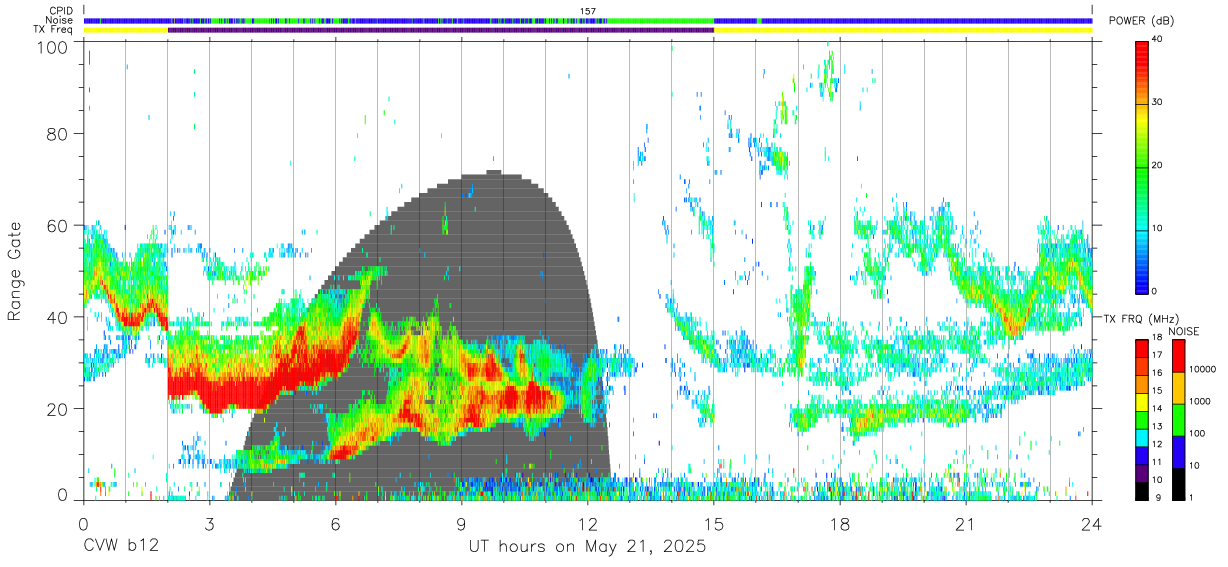Click the 'CPID' row label
Viewport: 1228px width, 567px height.
[62, 11]
